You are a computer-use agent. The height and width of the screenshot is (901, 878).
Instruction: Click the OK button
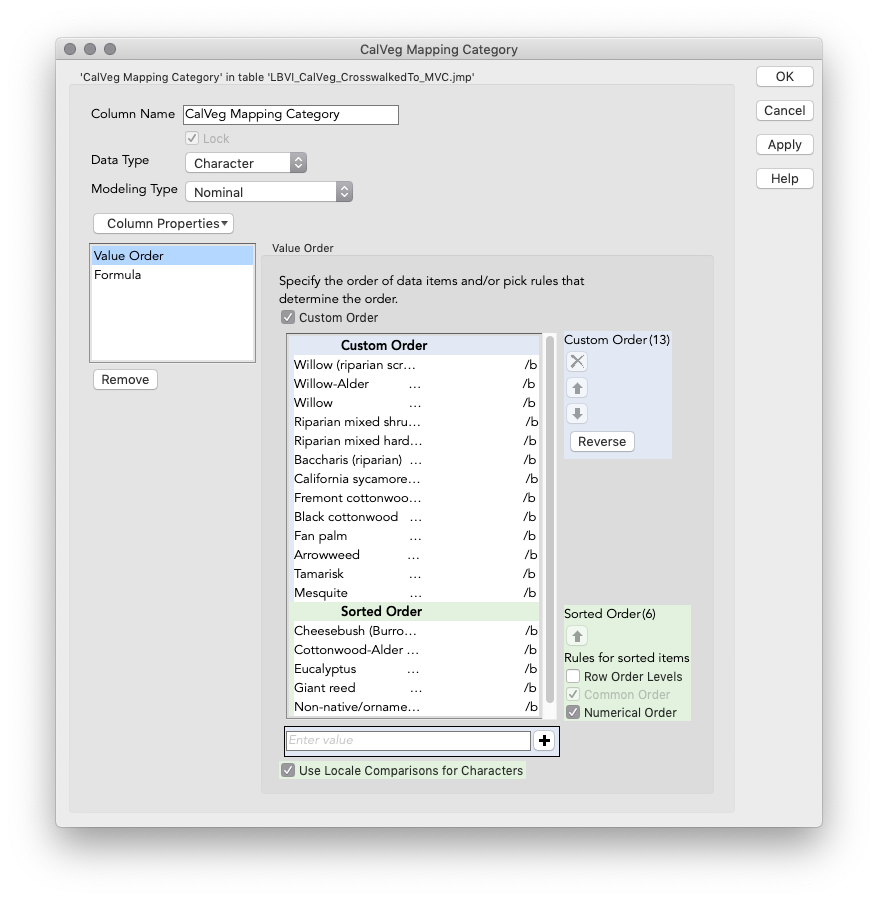pyautogui.click(x=784, y=76)
